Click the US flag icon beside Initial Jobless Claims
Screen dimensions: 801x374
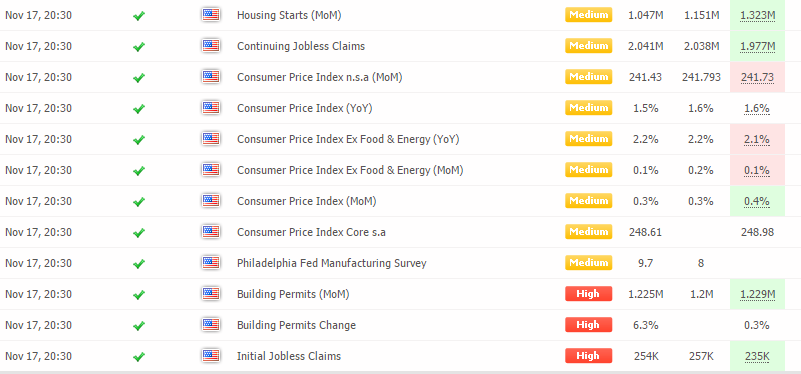[211, 356]
